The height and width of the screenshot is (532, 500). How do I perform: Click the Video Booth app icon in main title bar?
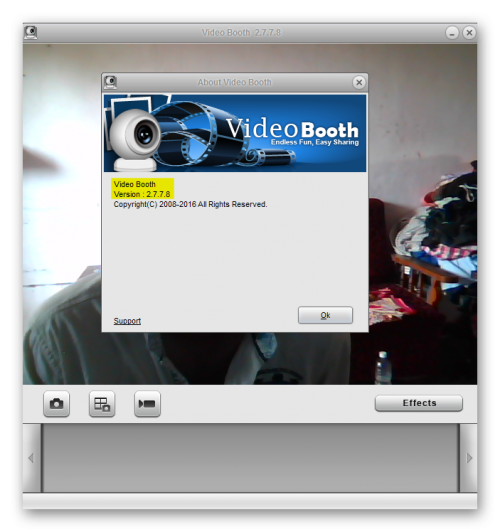coord(31,33)
